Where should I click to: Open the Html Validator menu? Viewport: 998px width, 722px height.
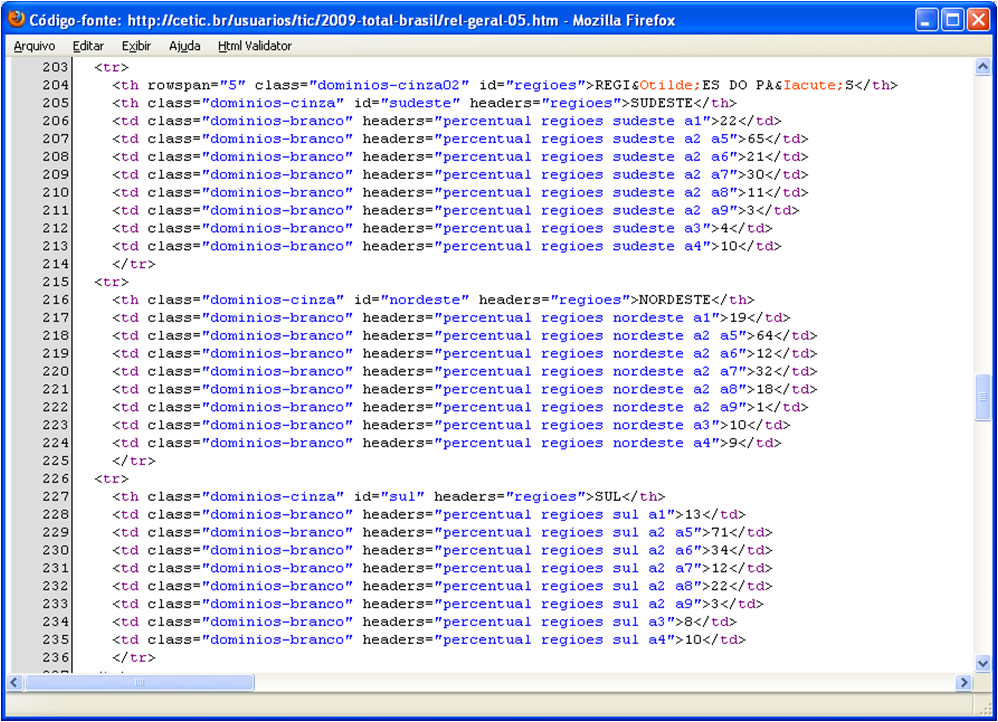[255, 46]
